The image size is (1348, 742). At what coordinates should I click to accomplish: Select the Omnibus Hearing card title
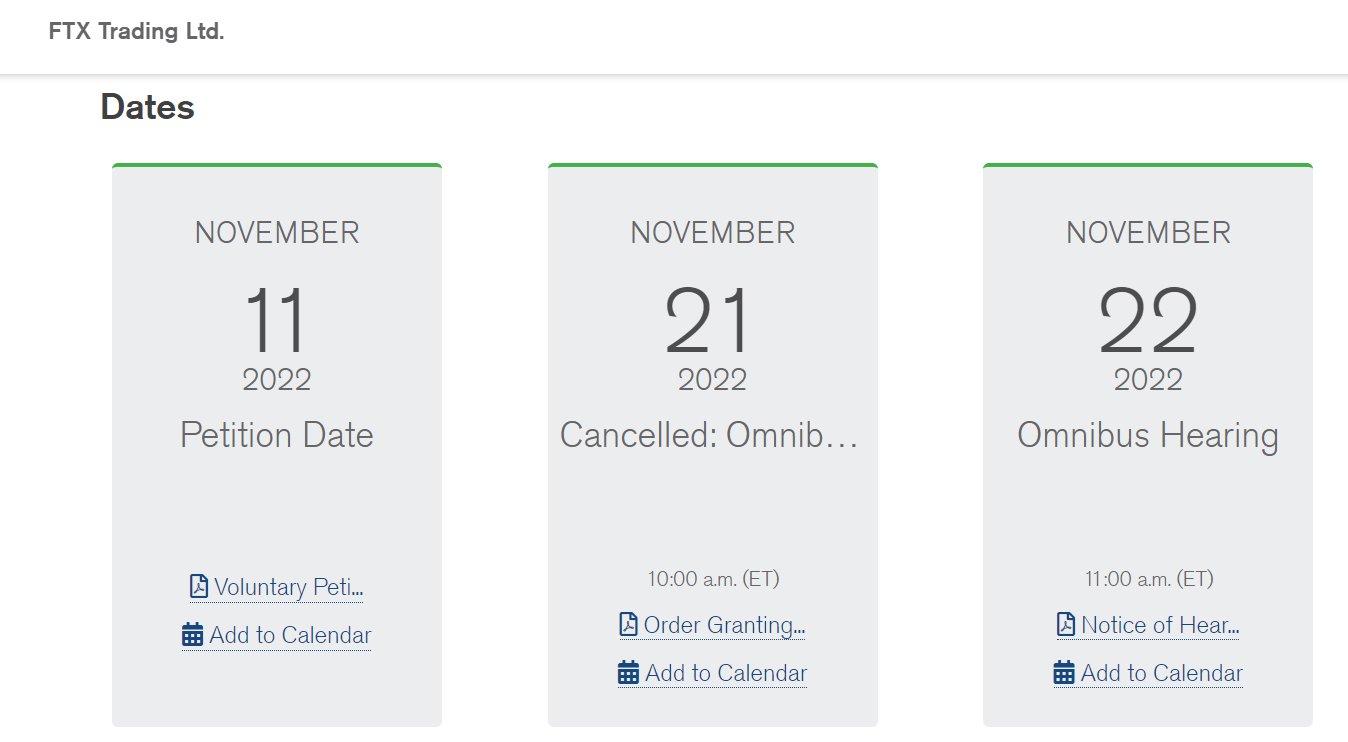pyautogui.click(x=1148, y=435)
